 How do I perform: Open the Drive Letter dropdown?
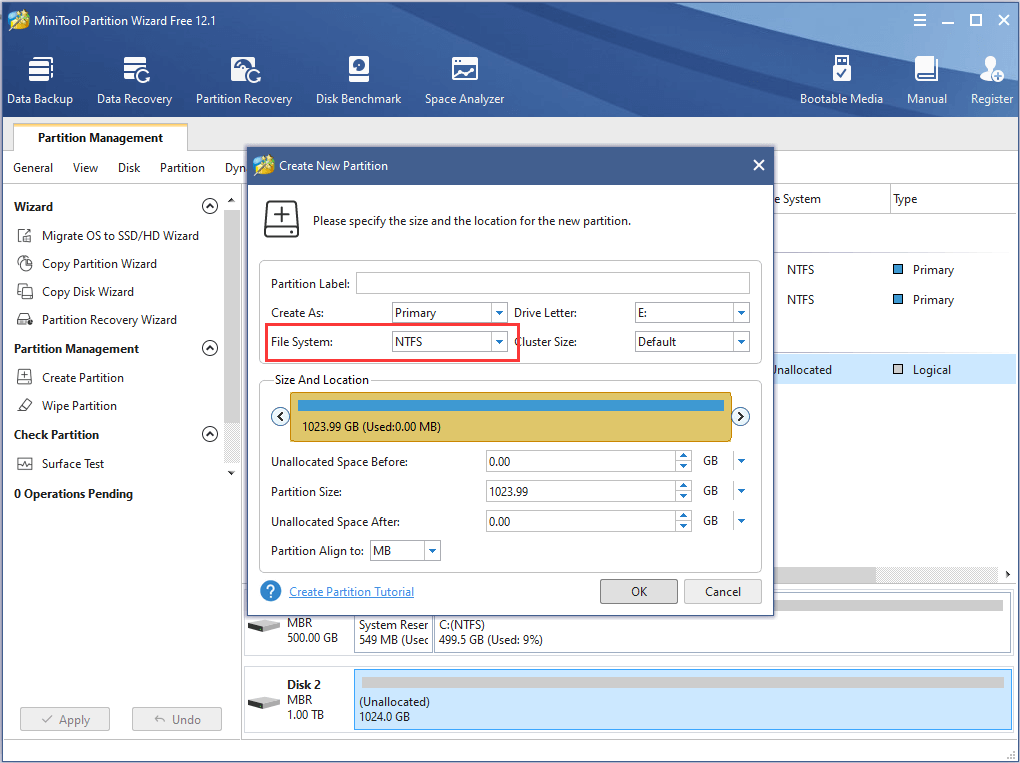[x=741, y=313]
